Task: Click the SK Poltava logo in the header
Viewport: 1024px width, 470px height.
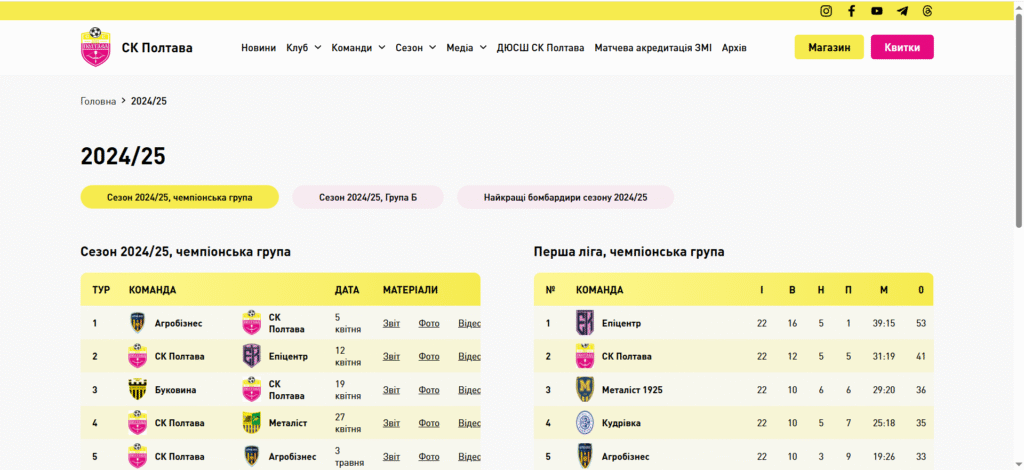Action: [95, 47]
